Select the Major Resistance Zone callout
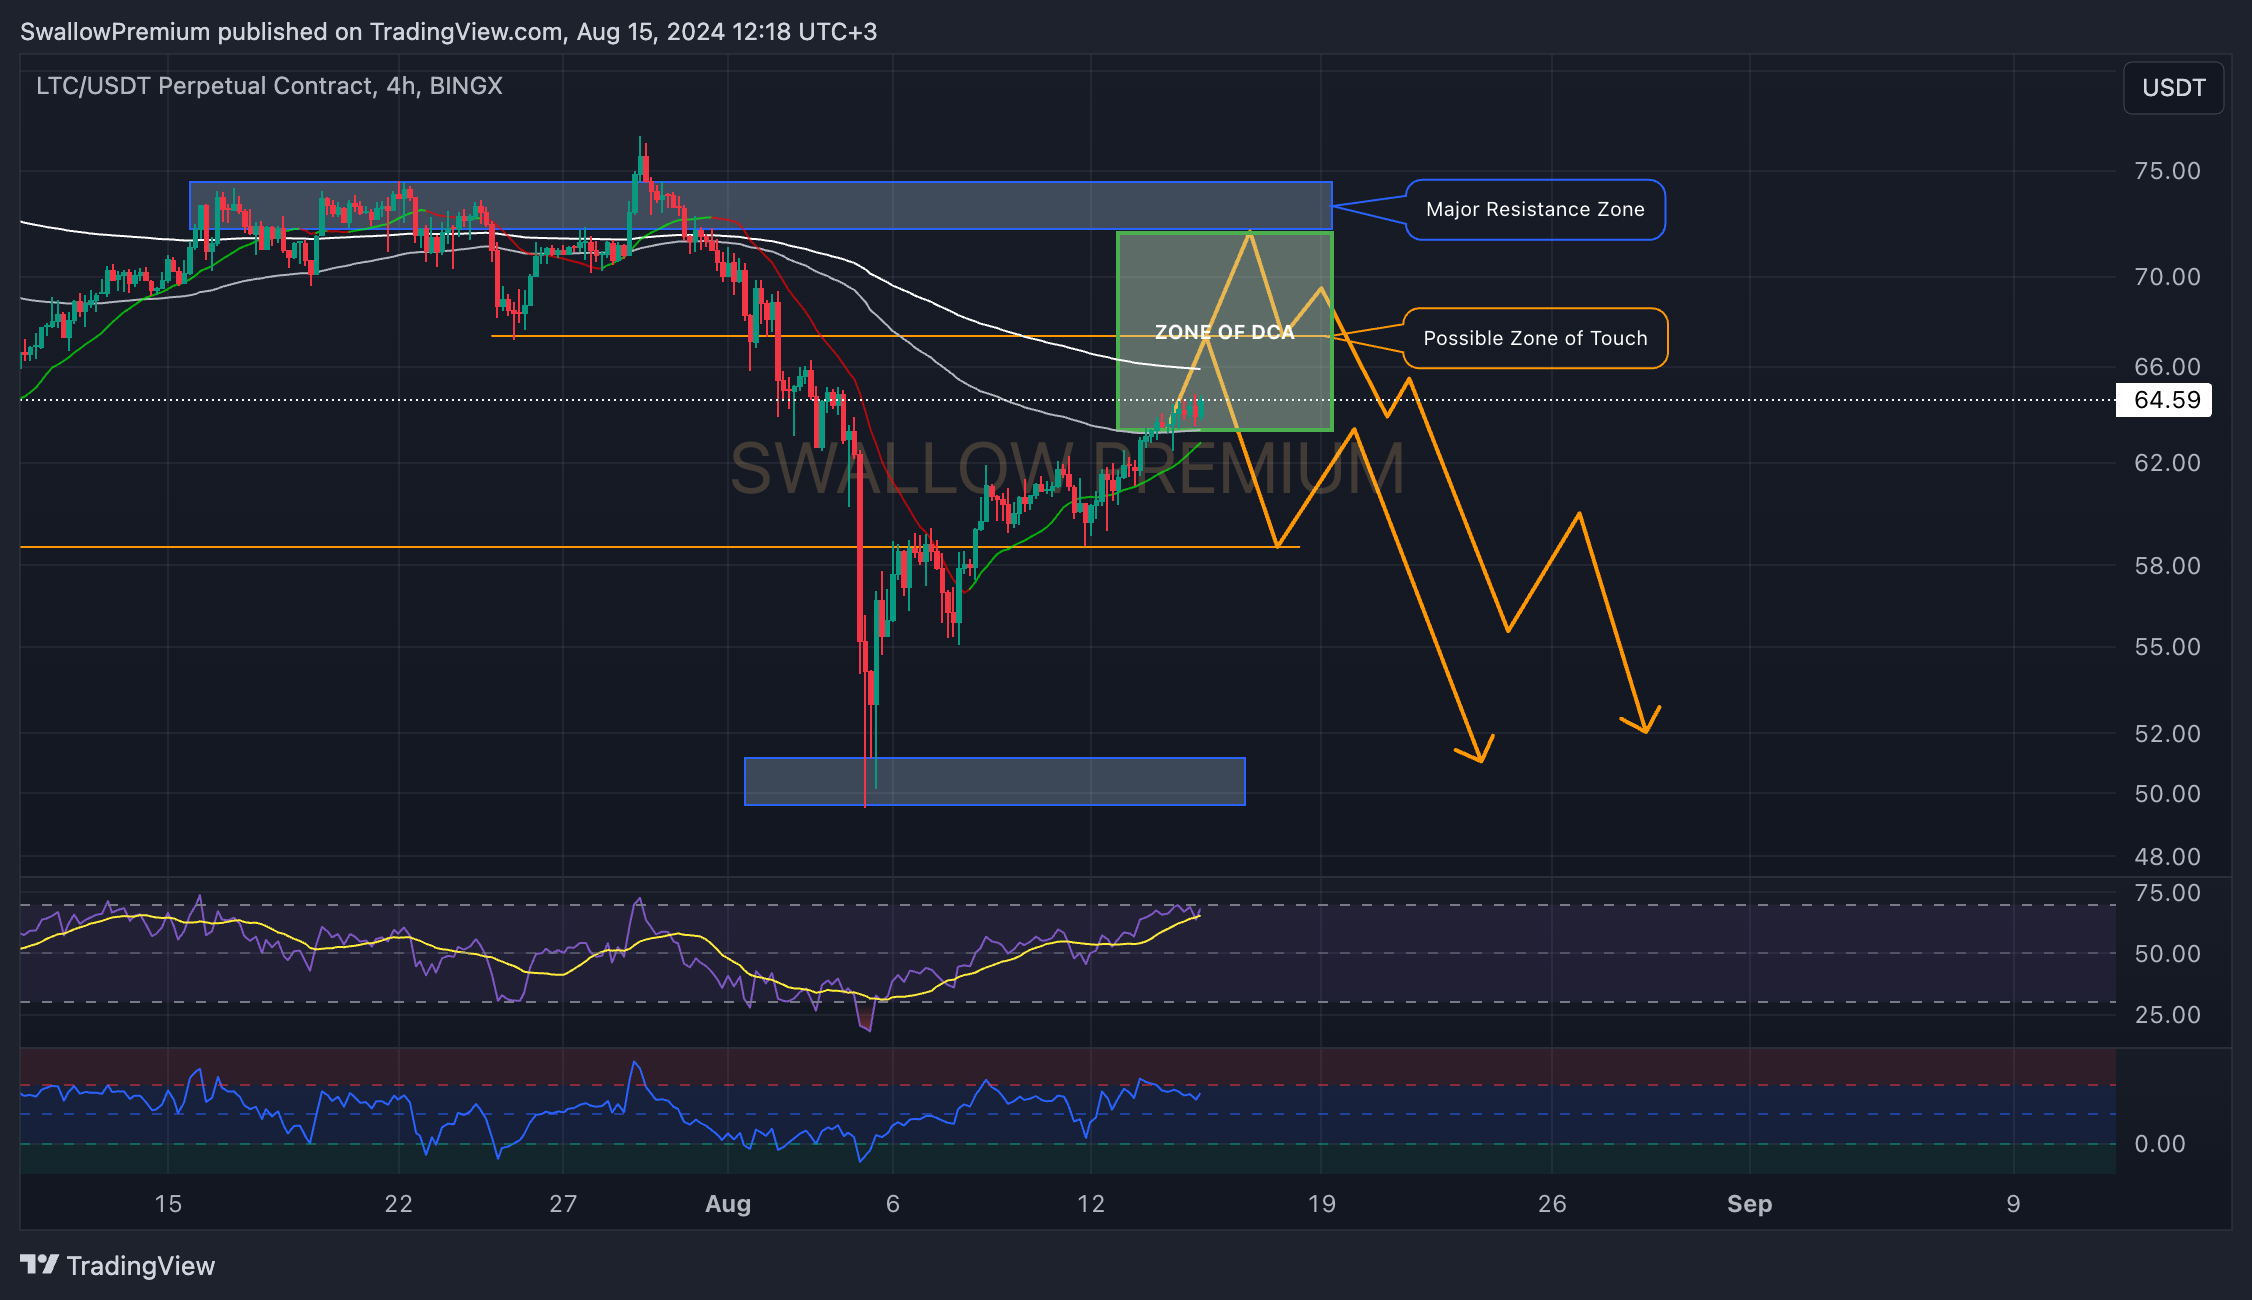Screen dimensions: 2252x1300 pos(1535,210)
